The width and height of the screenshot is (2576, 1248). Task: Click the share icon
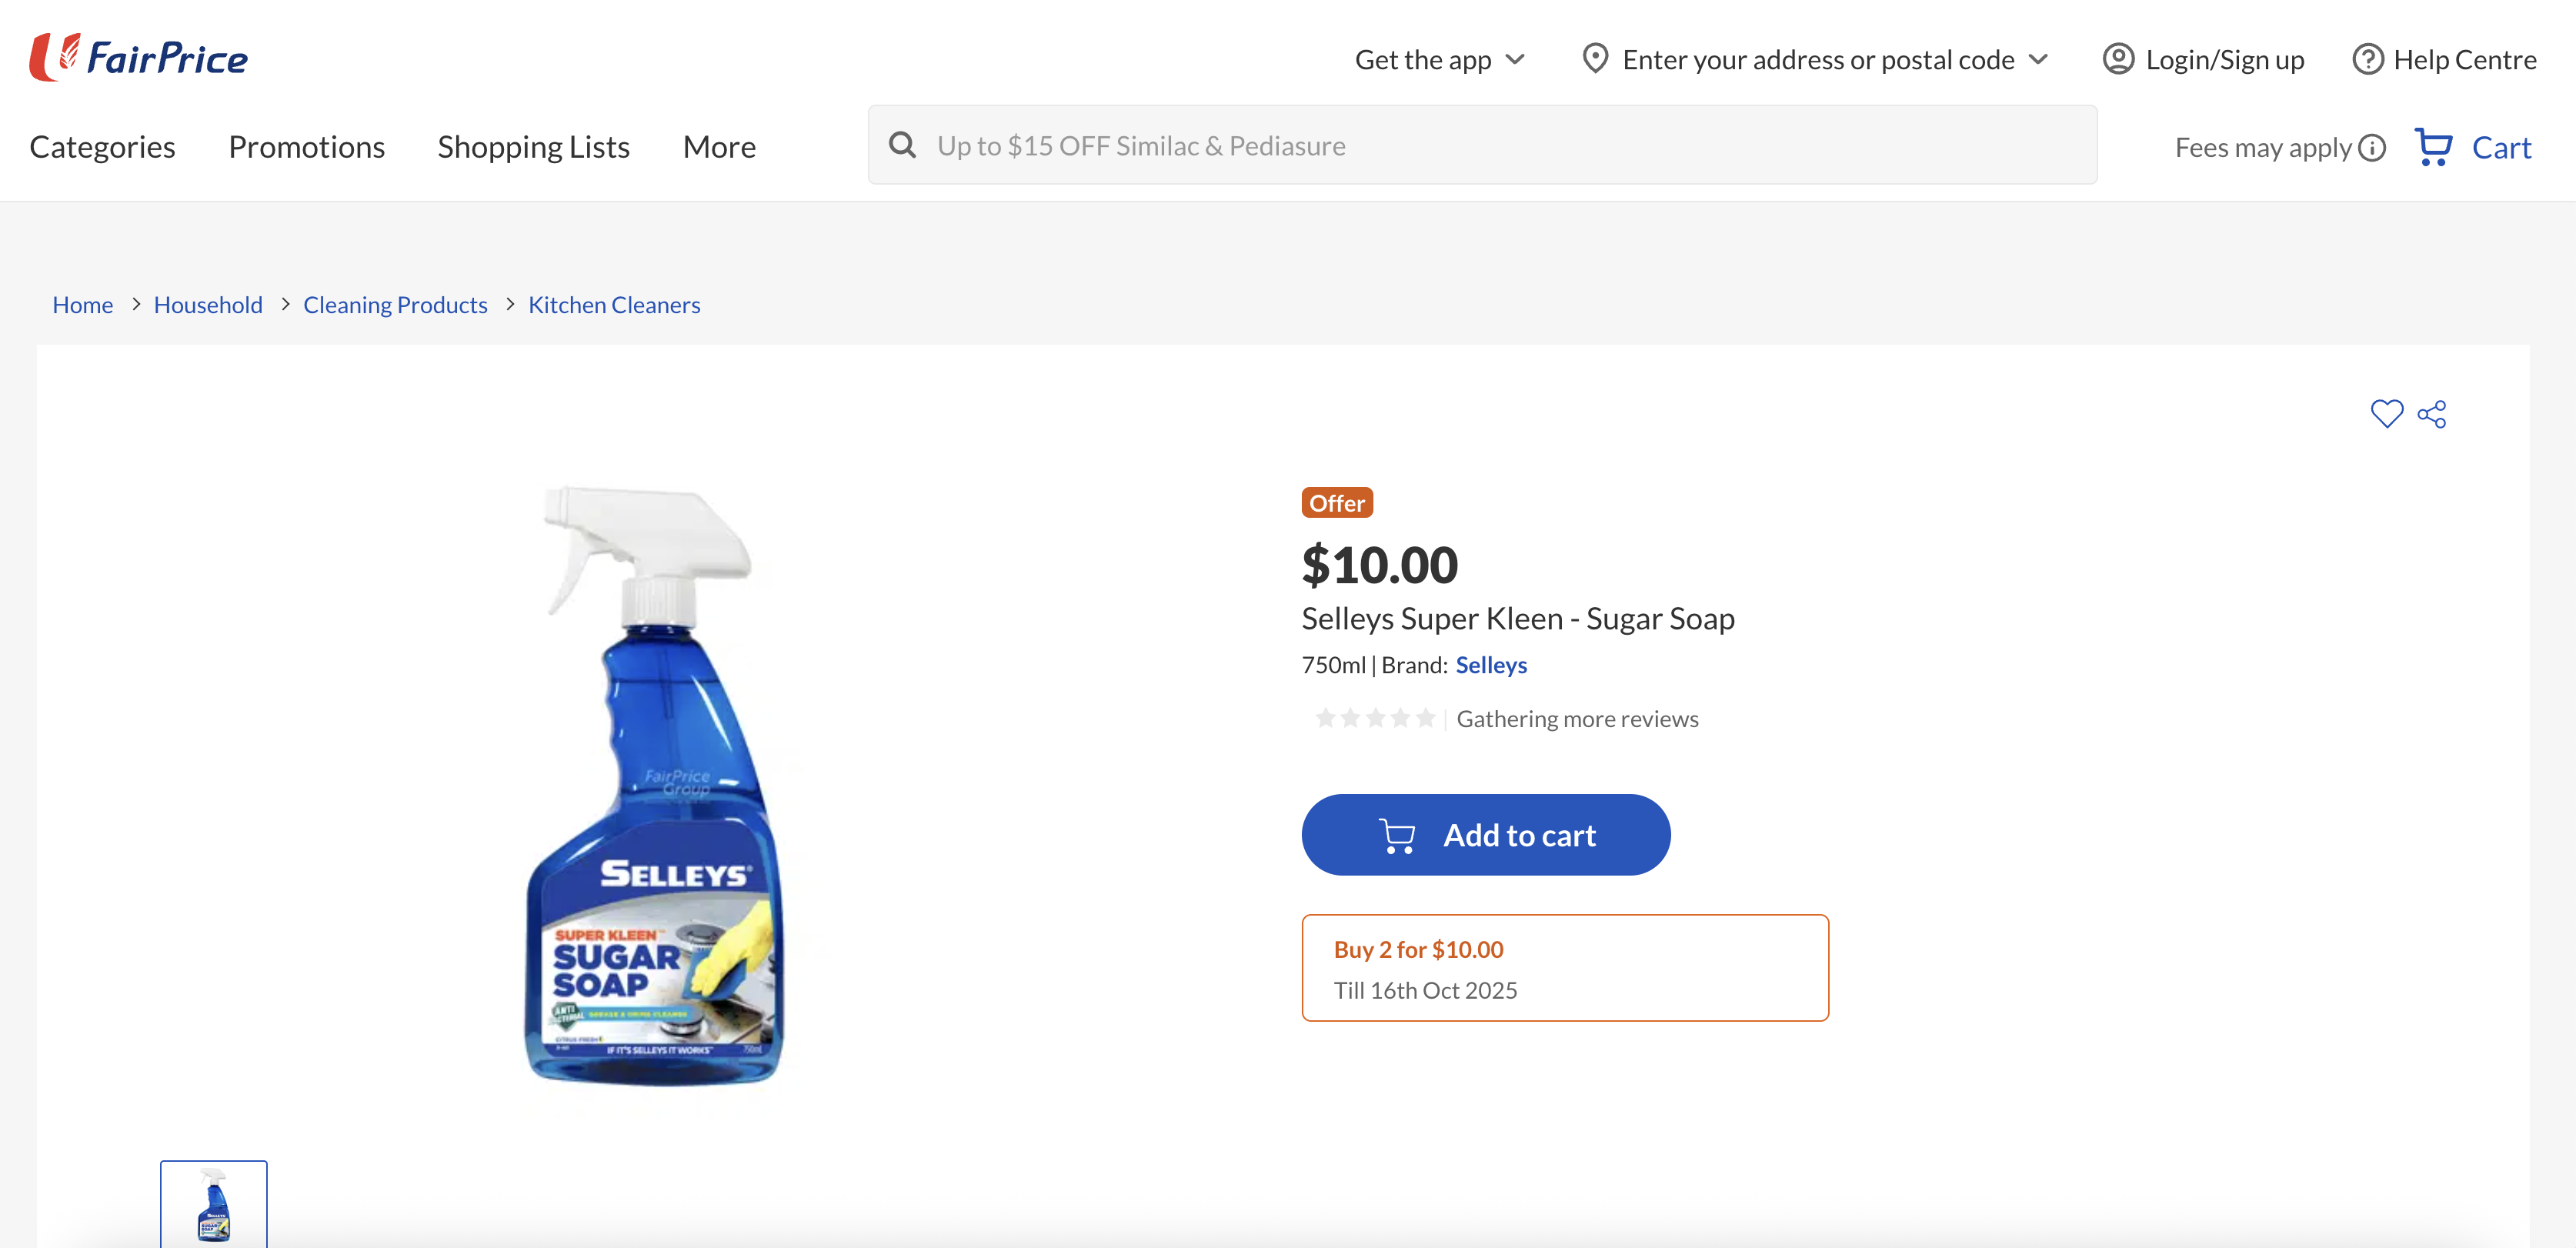click(x=2432, y=413)
